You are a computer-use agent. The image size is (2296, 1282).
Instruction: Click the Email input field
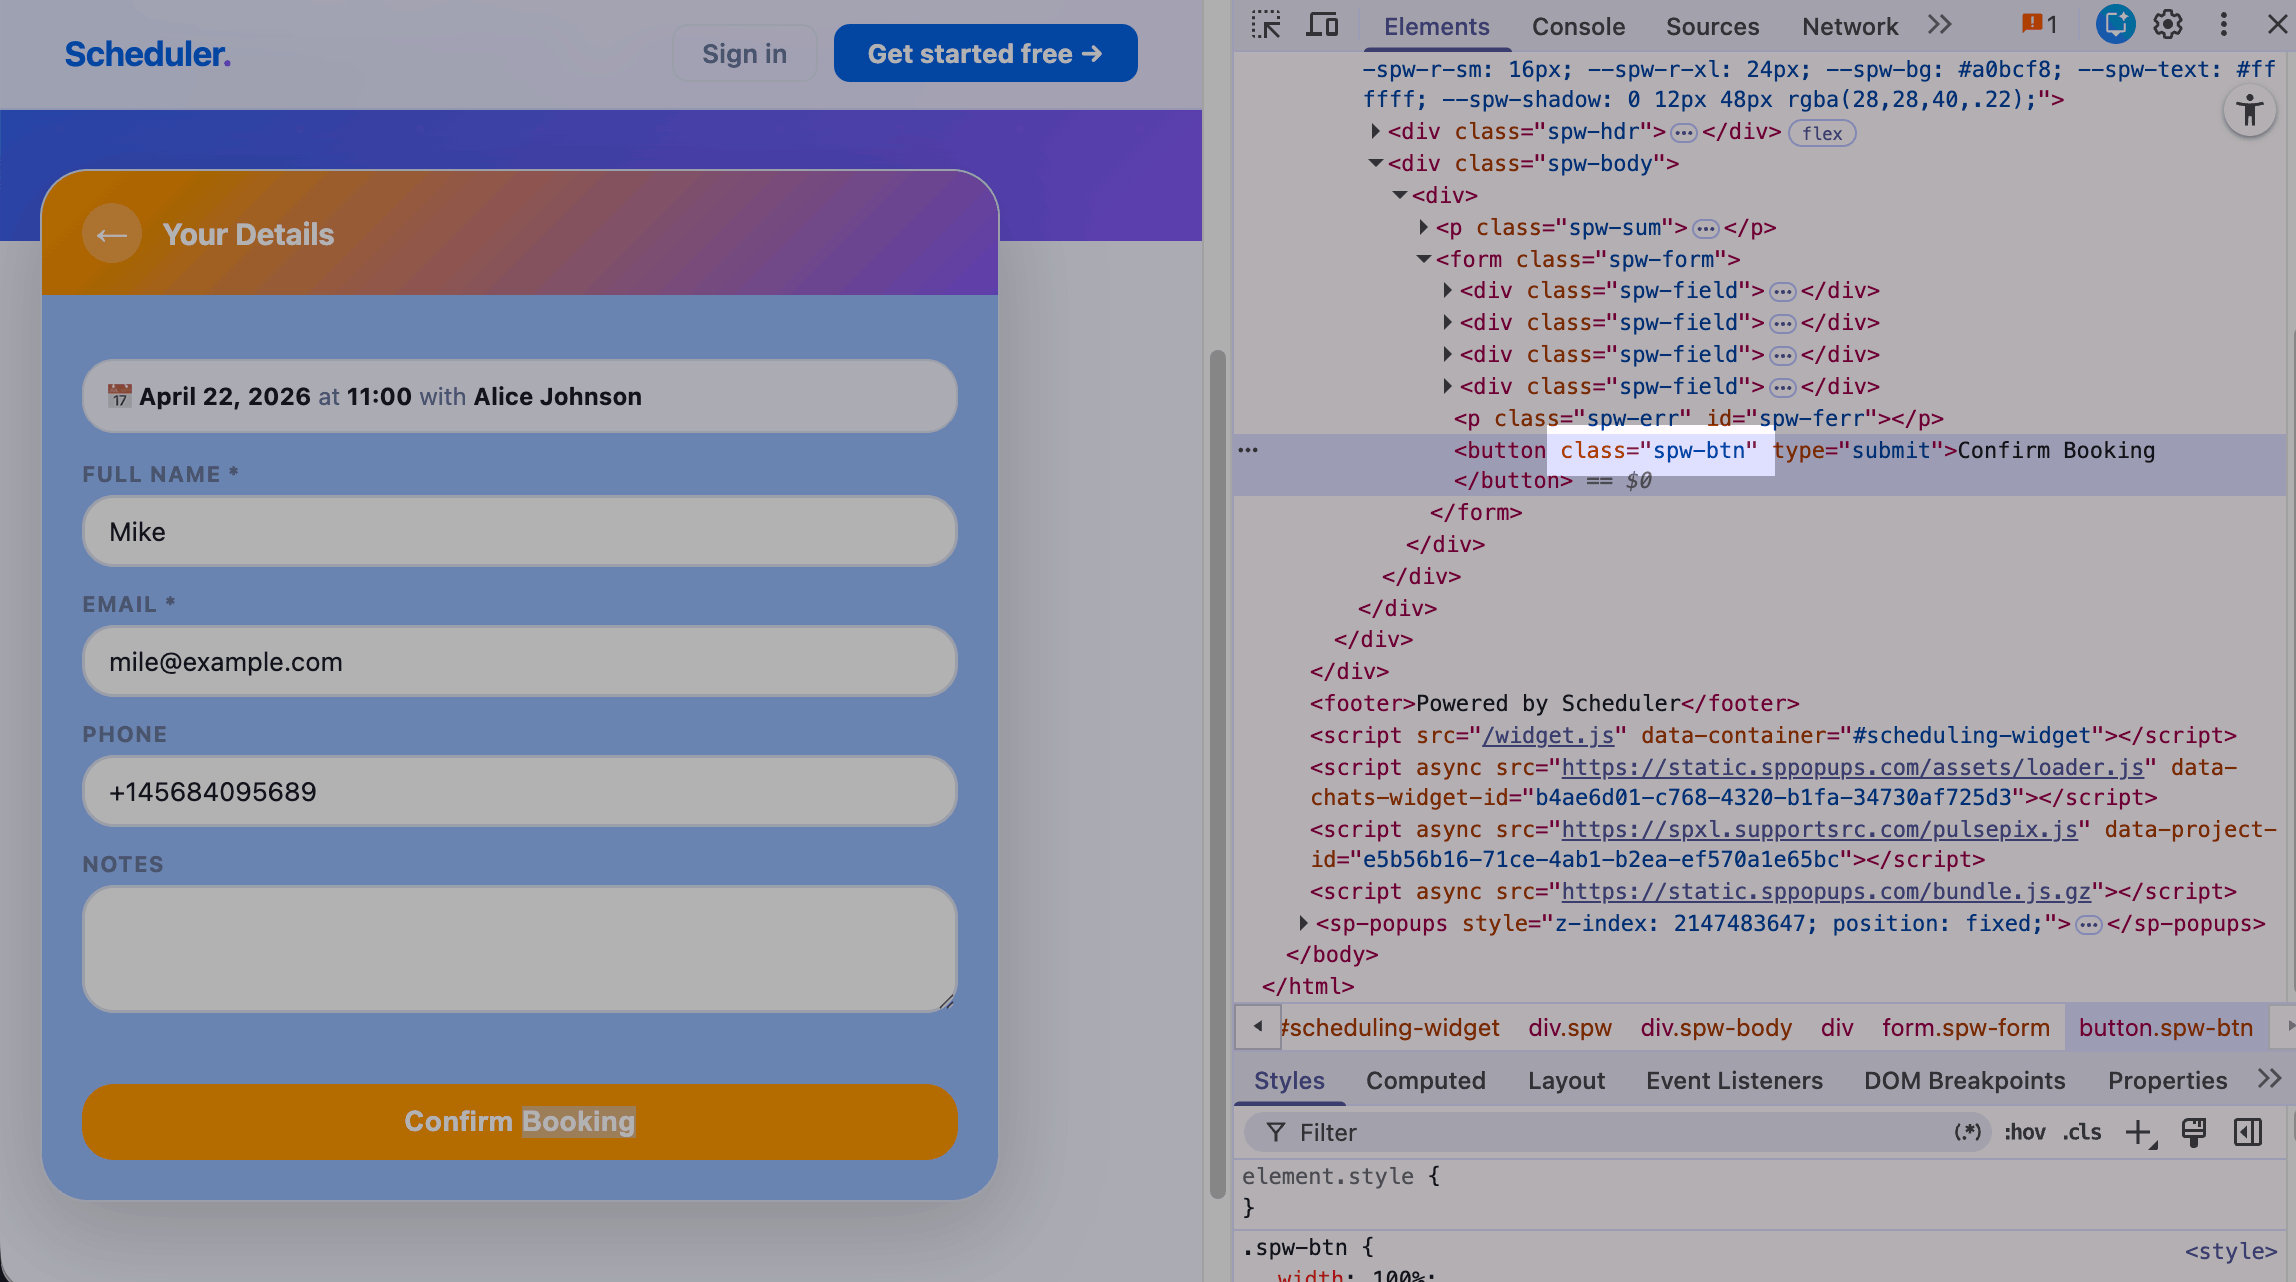tap(519, 662)
